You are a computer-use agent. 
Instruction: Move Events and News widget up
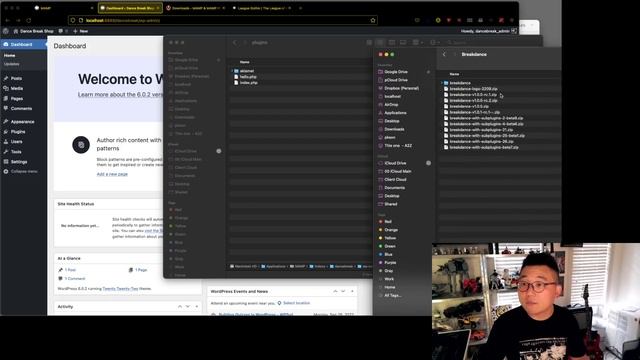pos(336,291)
